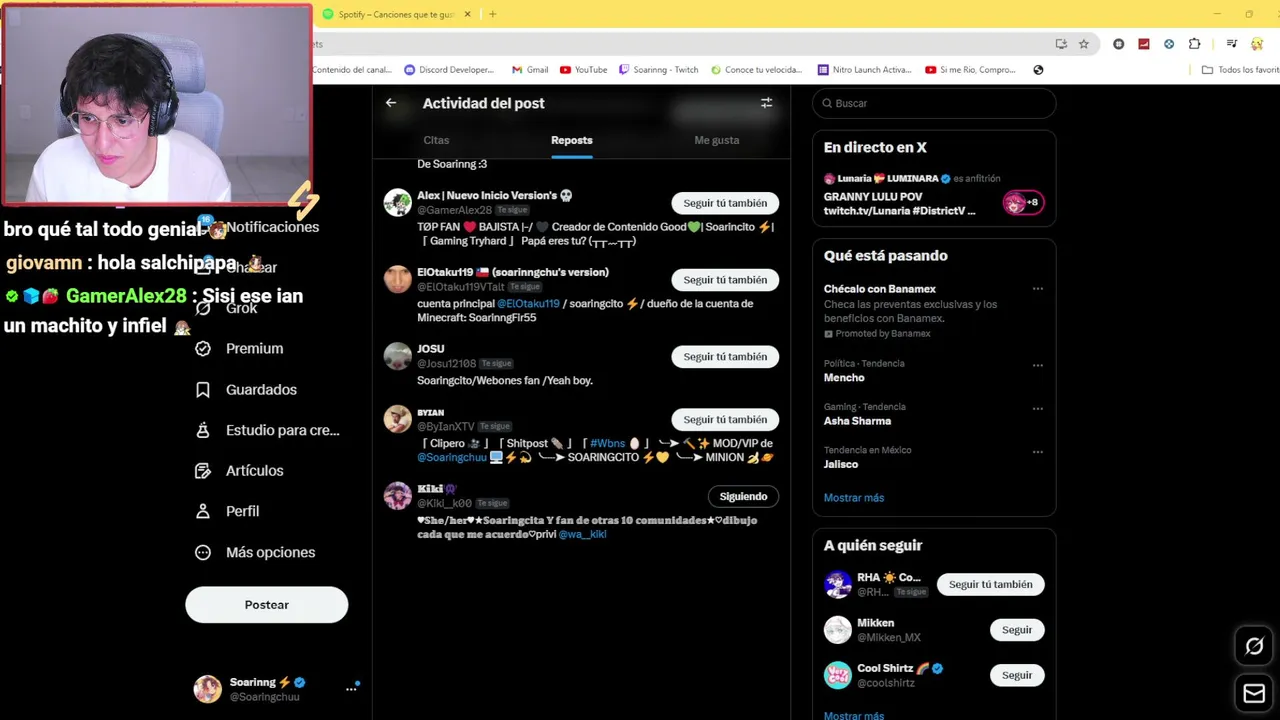Switch to the Citas tab
1280x720 pixels.
coord(436,140)
